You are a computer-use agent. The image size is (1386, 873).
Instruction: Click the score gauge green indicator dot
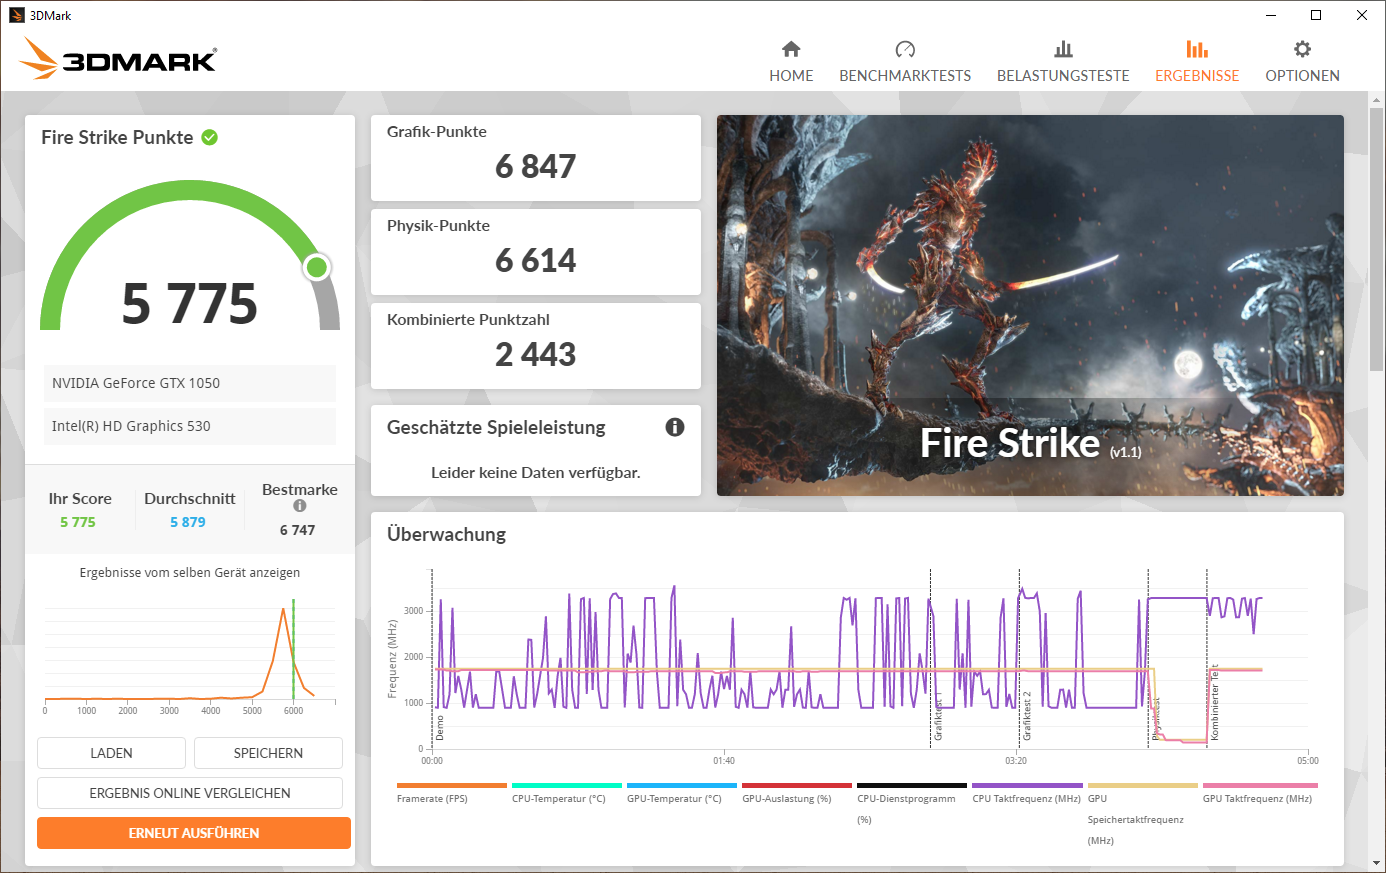point(317,267)
